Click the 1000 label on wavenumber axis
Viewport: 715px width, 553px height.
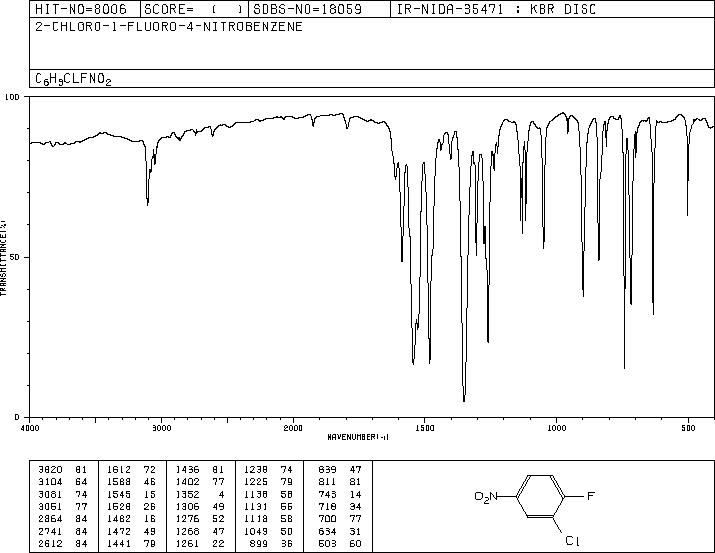(556, 428)
